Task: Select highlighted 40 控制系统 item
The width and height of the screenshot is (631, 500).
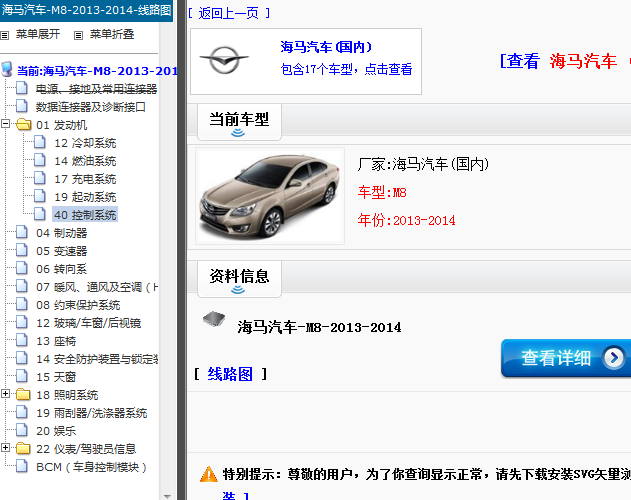Action: click(85, 215)
